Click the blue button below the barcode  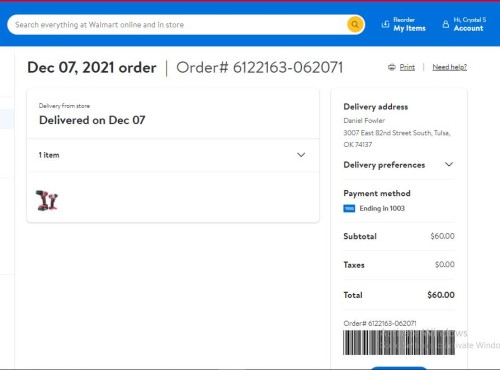pyautogui.click(x=398, y=368)
